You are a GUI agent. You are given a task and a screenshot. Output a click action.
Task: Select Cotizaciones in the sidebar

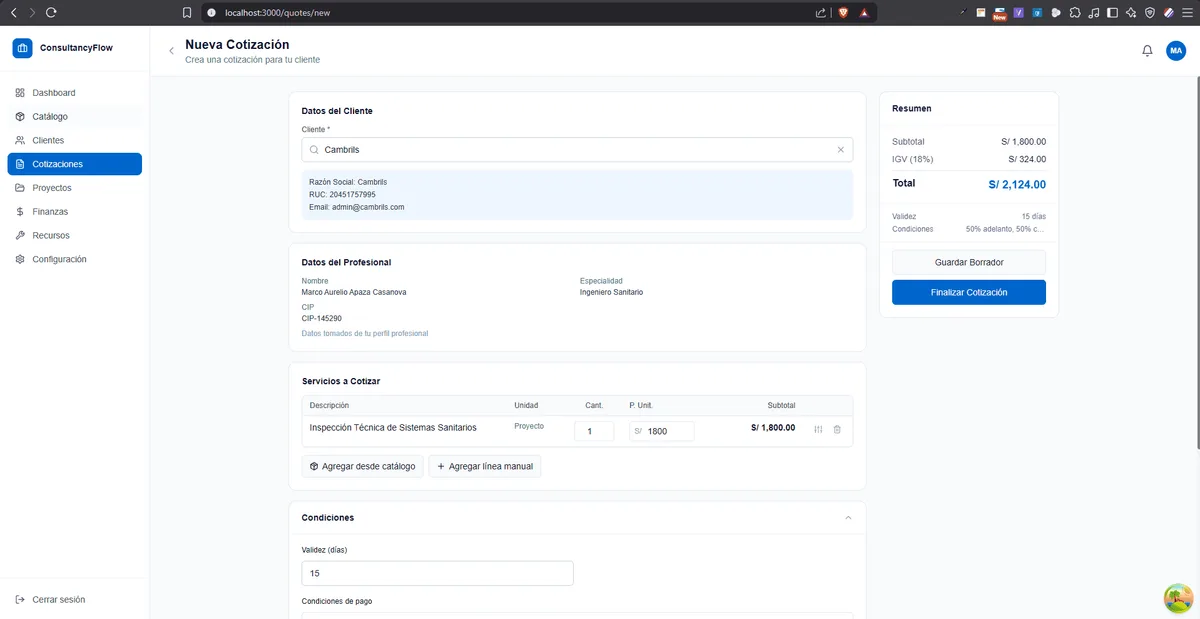(x=75, y=164)
